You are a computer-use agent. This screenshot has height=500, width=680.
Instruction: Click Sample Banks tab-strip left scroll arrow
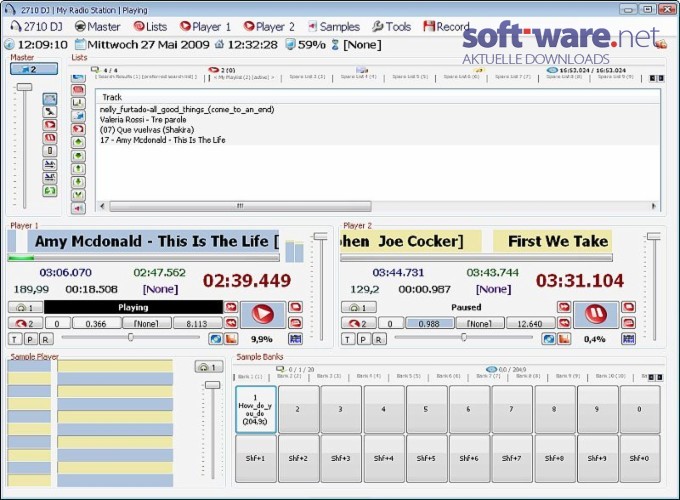(x=651, y=378)
